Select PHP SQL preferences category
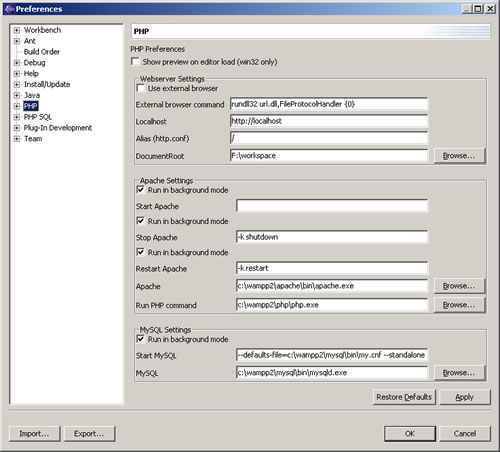This screenshot has height=452, width=500. coord(38,117)
